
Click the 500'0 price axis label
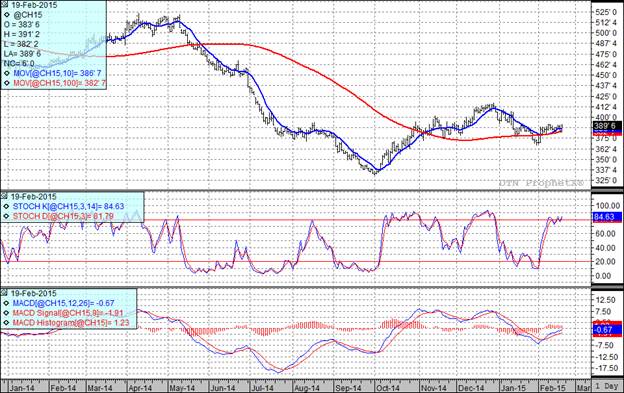606,33
